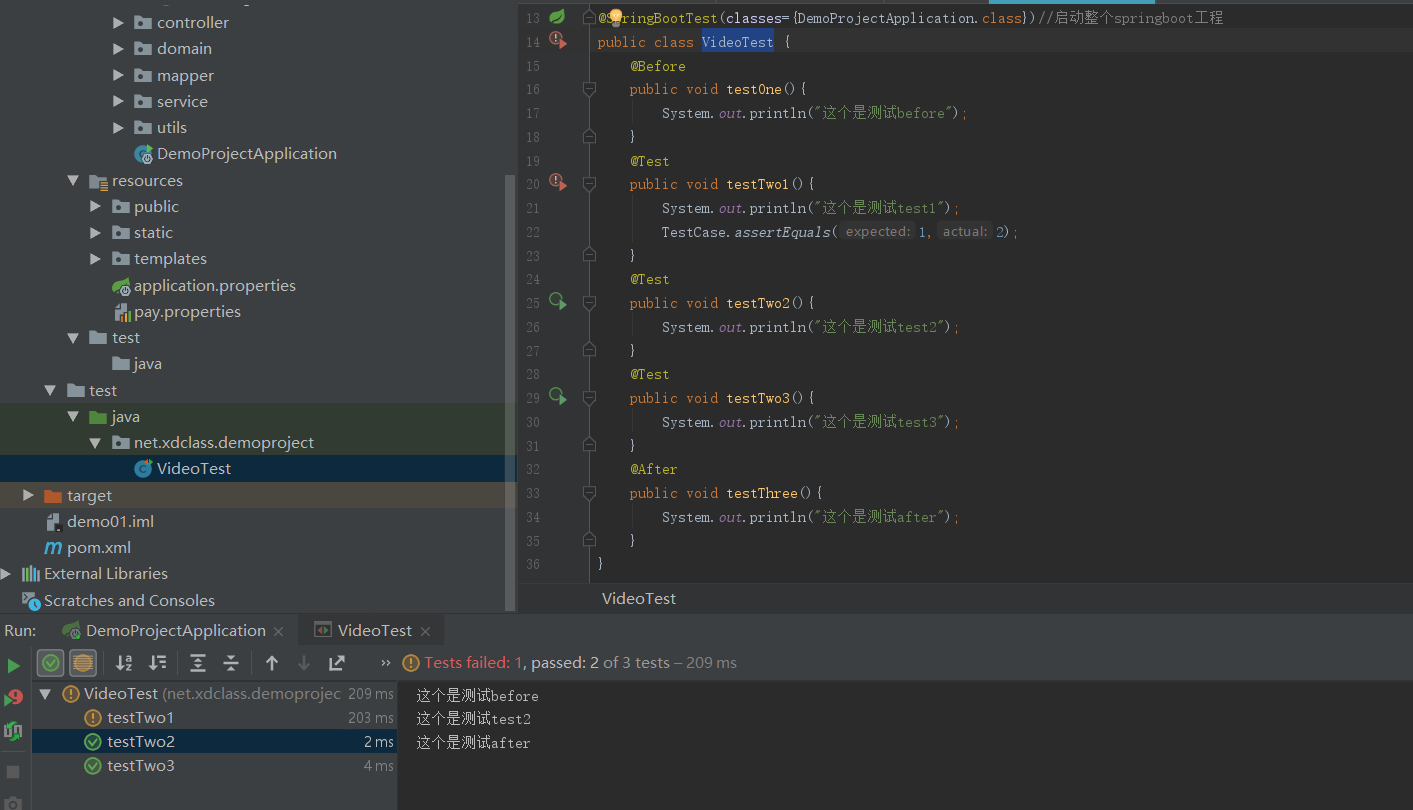Switch to DemoProjectApplication run tab
Screen dimensions: 1413x810
pos(175,631)
